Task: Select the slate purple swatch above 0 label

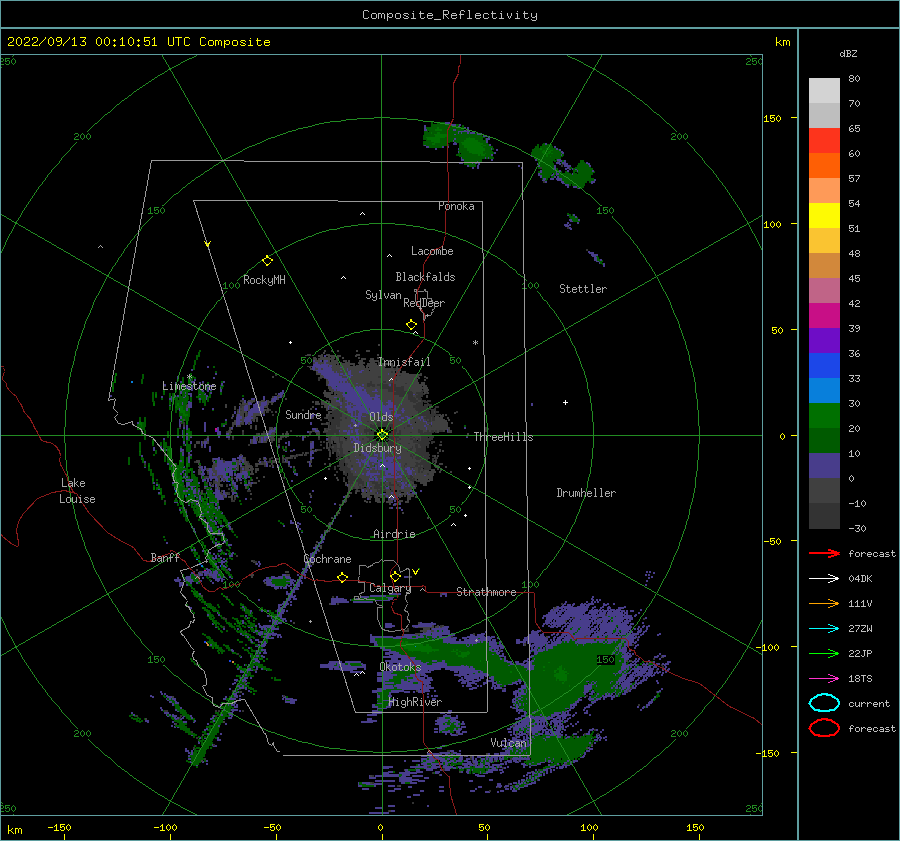Action: point(824,466)
